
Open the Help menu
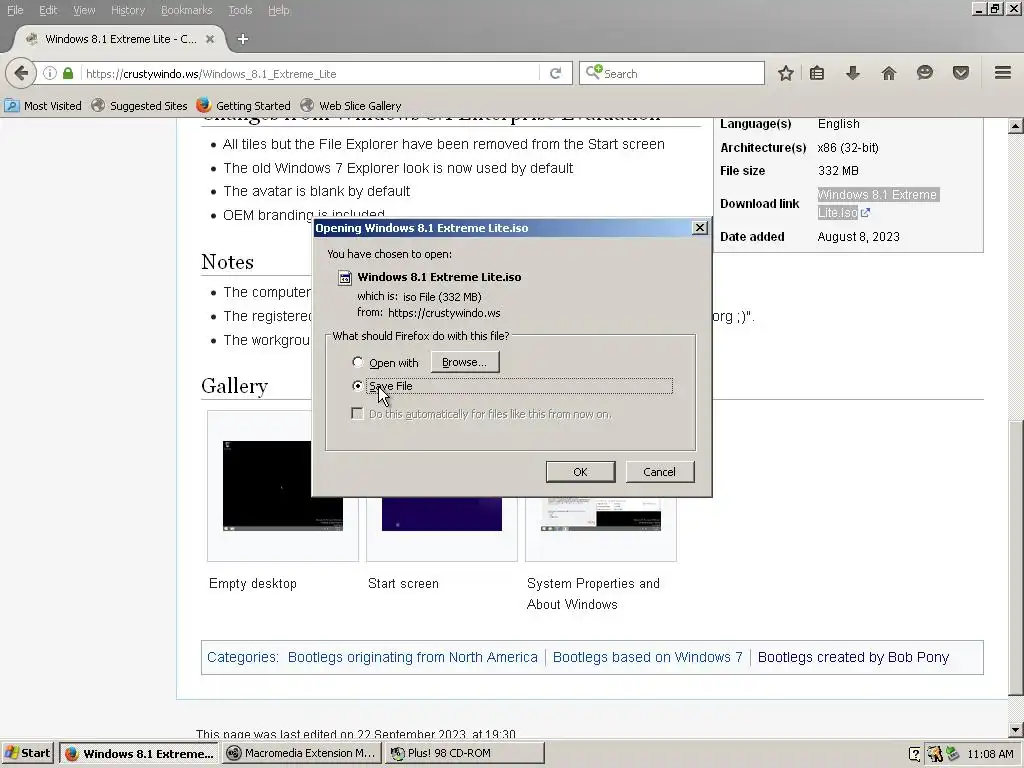(278, 10)
